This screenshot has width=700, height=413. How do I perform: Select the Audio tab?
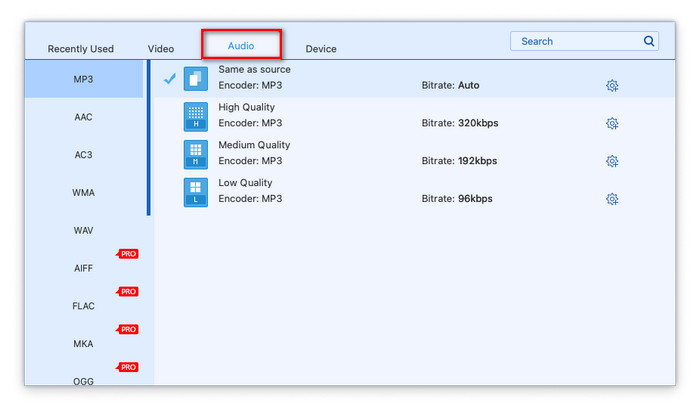click(x=241, y=46)
